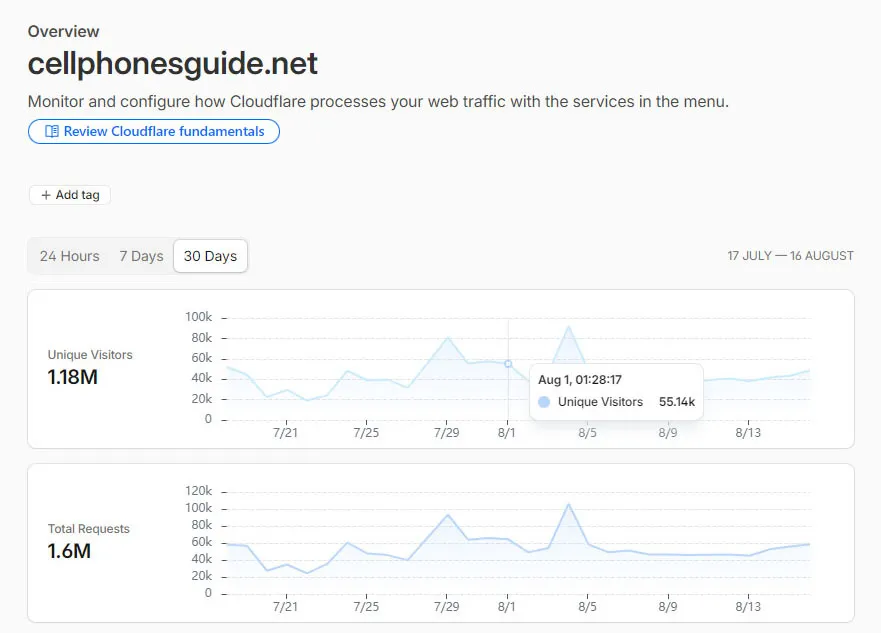Switch to the 7 Days view
881x633 pixels.
point(141,256)
